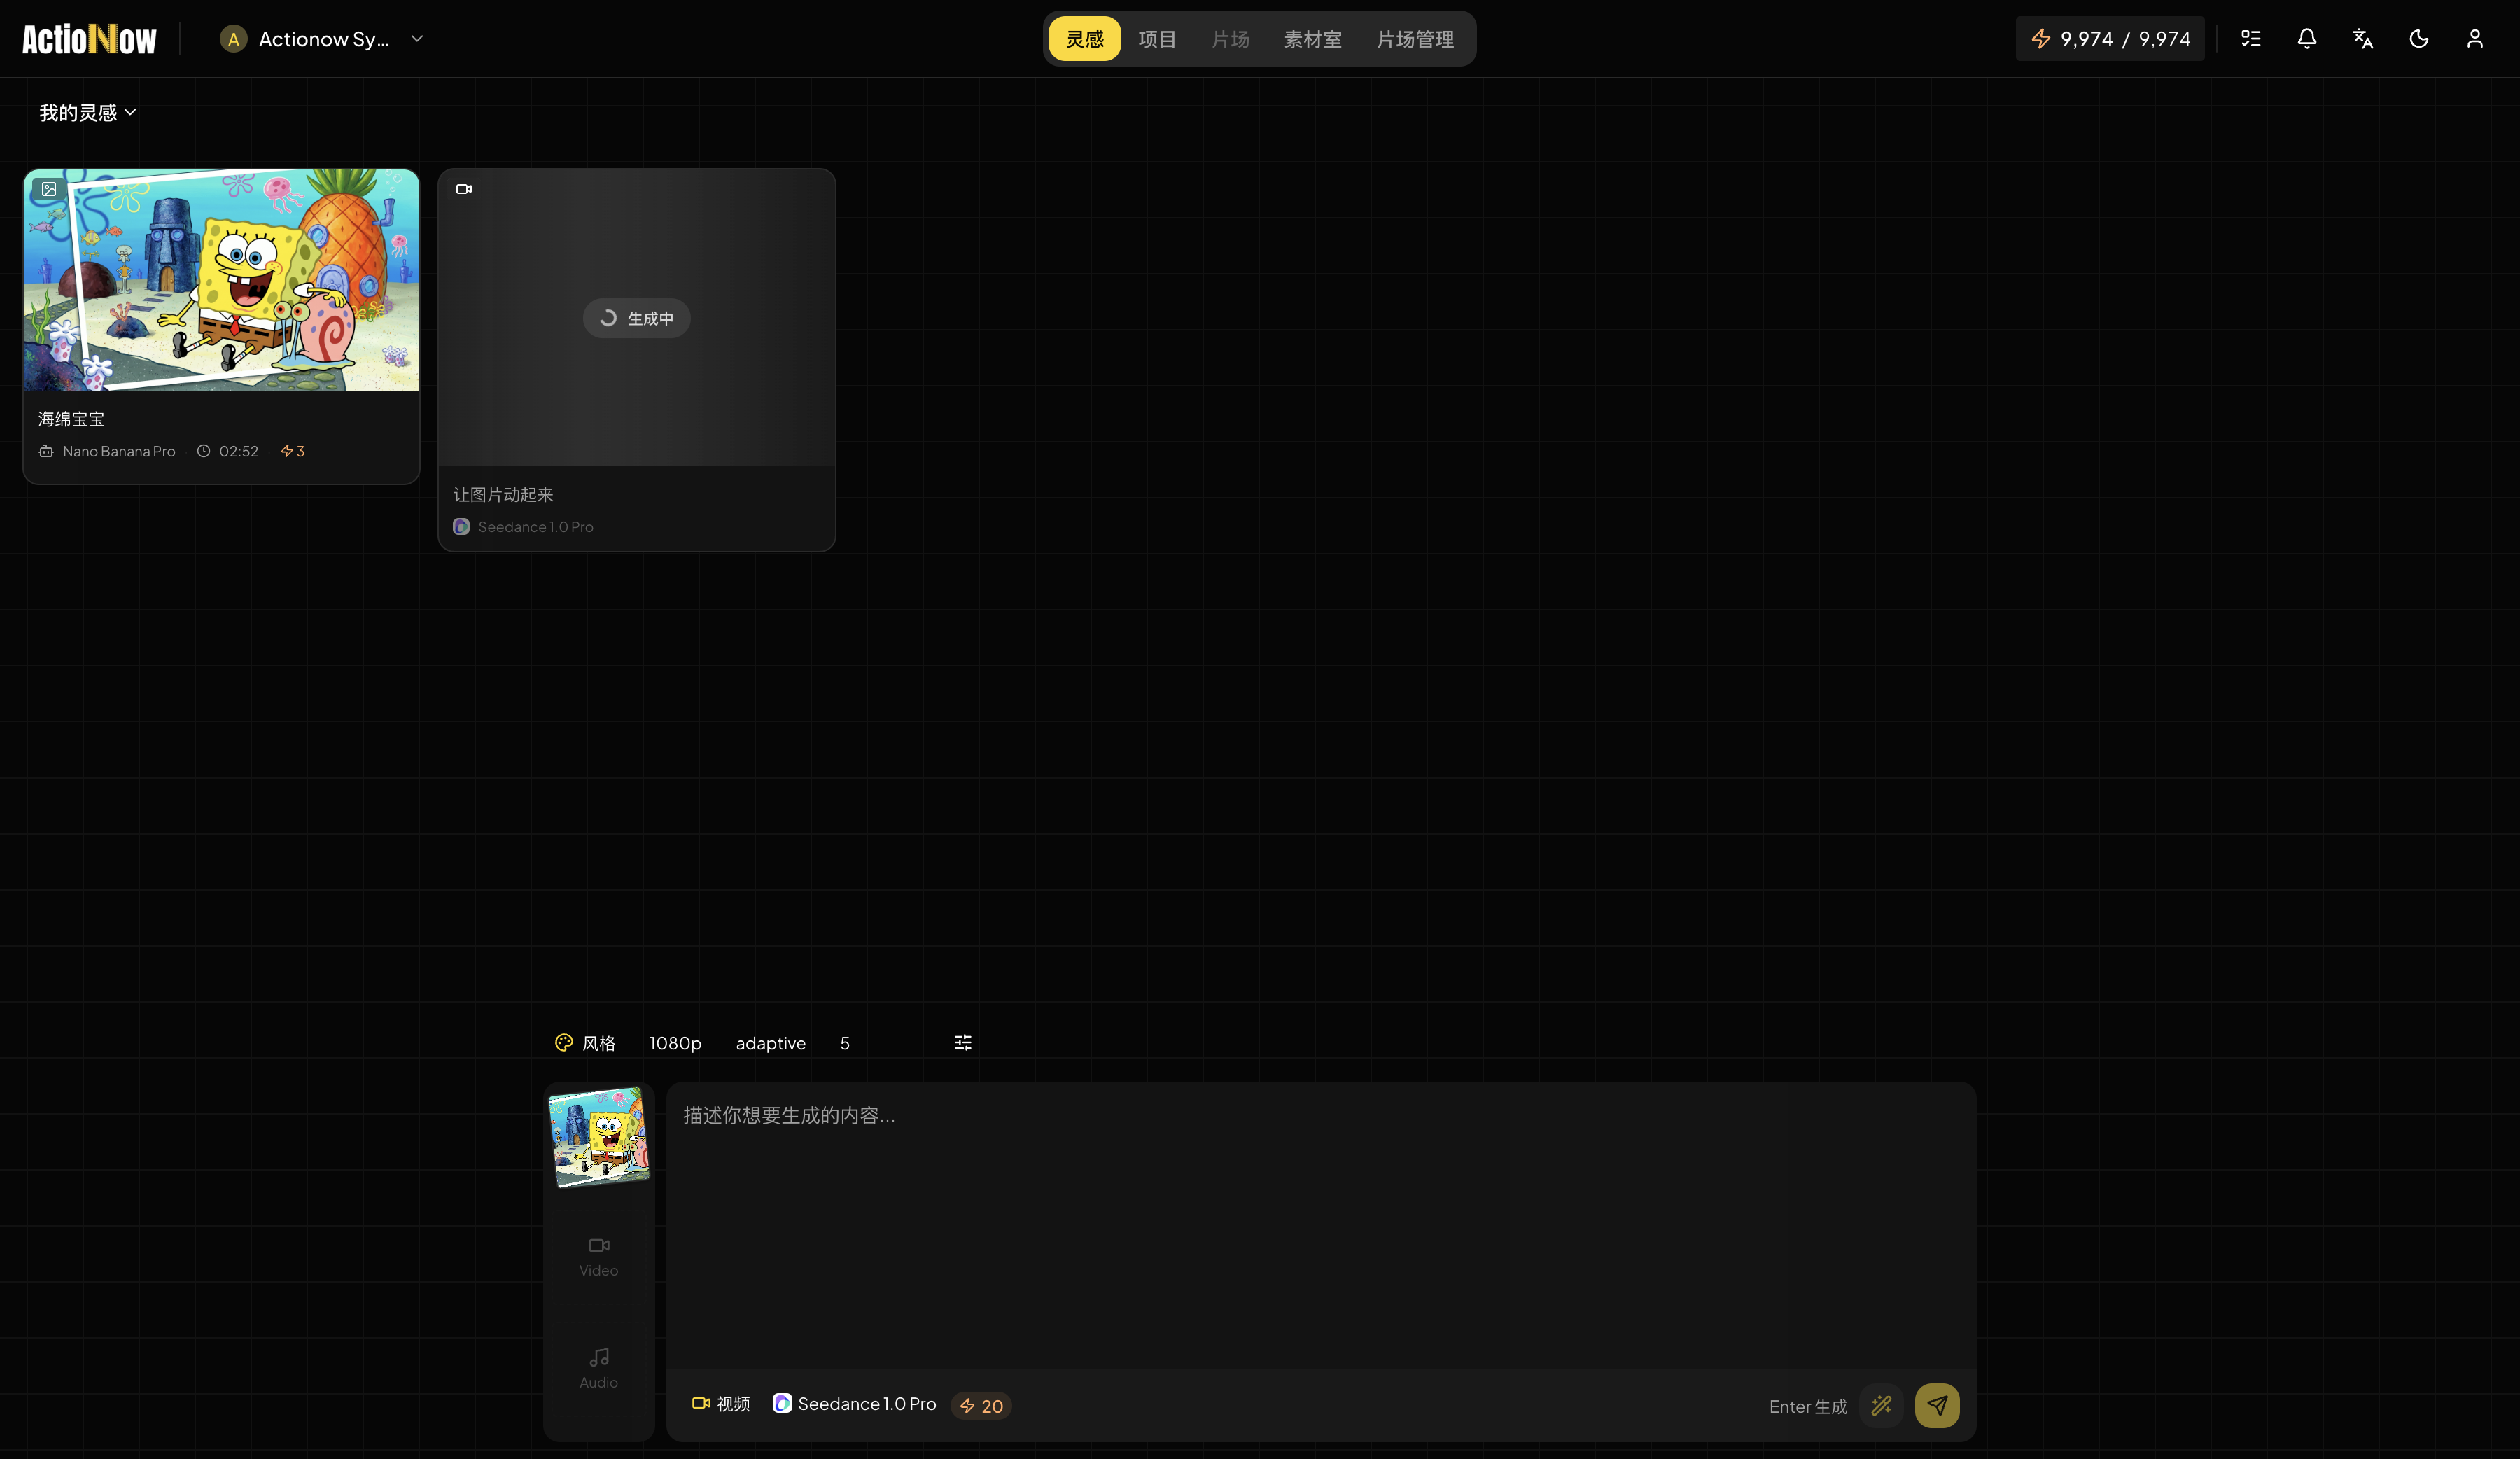Screen dimensions: 2520x1459
Task: Open the Actionow workspace switcher dropdown
Action: click(x=320, y=38)
